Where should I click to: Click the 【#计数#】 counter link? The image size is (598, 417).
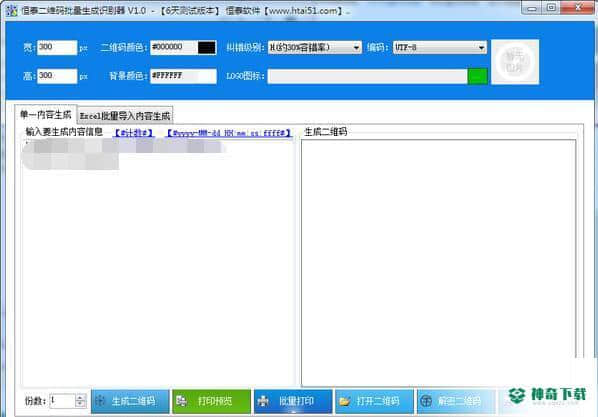[134, 133]
